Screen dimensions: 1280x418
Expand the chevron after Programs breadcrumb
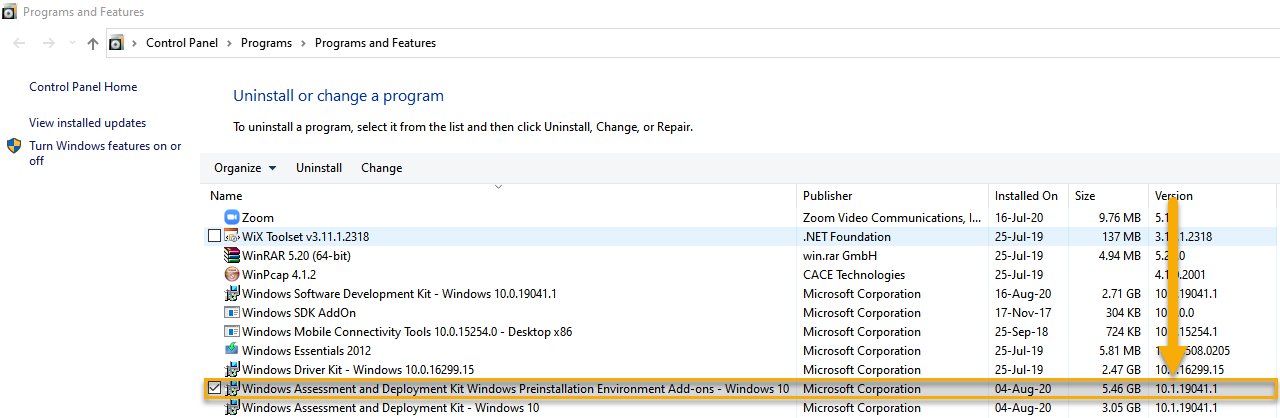pyautogui.click(x=303, y=43)
